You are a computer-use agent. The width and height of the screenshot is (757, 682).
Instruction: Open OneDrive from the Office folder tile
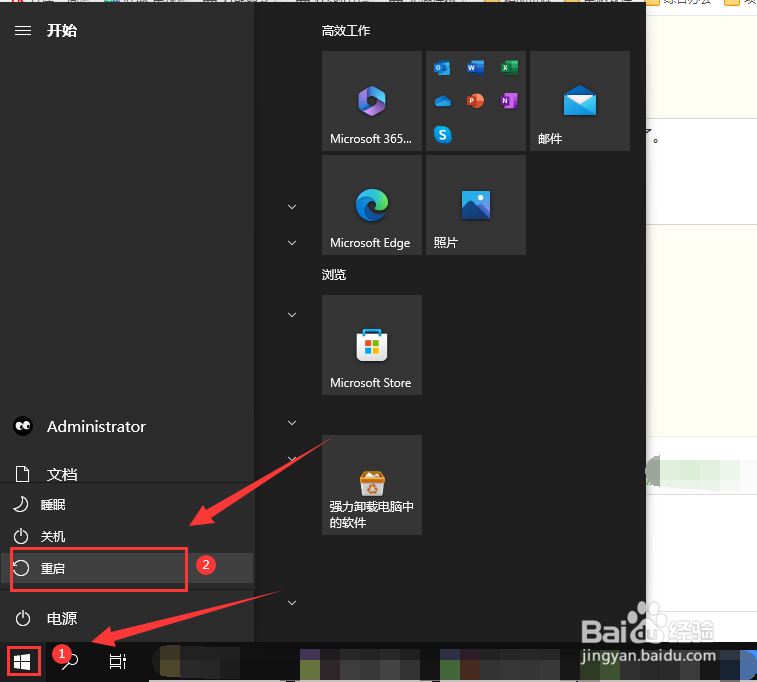442,101
